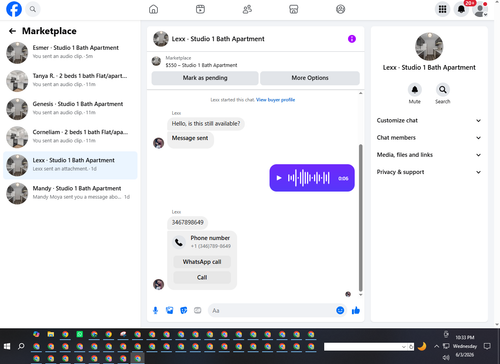This screenshot has height=364, width=500.
Task: Open the Windows notification center icon
Action: tap(487, 346)
